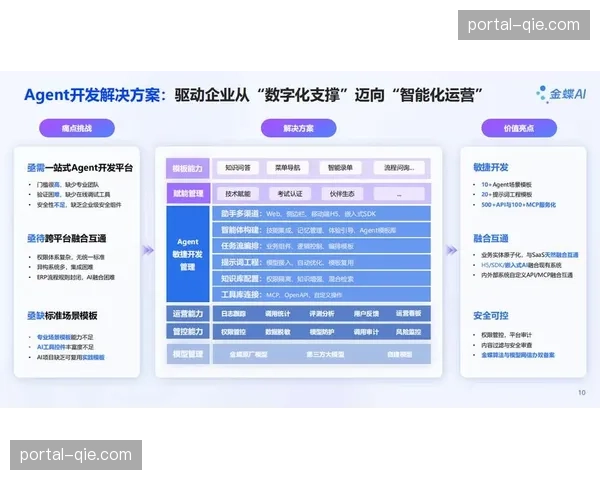Click the double-arrow icon after the left panel
The image size is (600, 480).
pyautogui.click(x=148, y=250)
